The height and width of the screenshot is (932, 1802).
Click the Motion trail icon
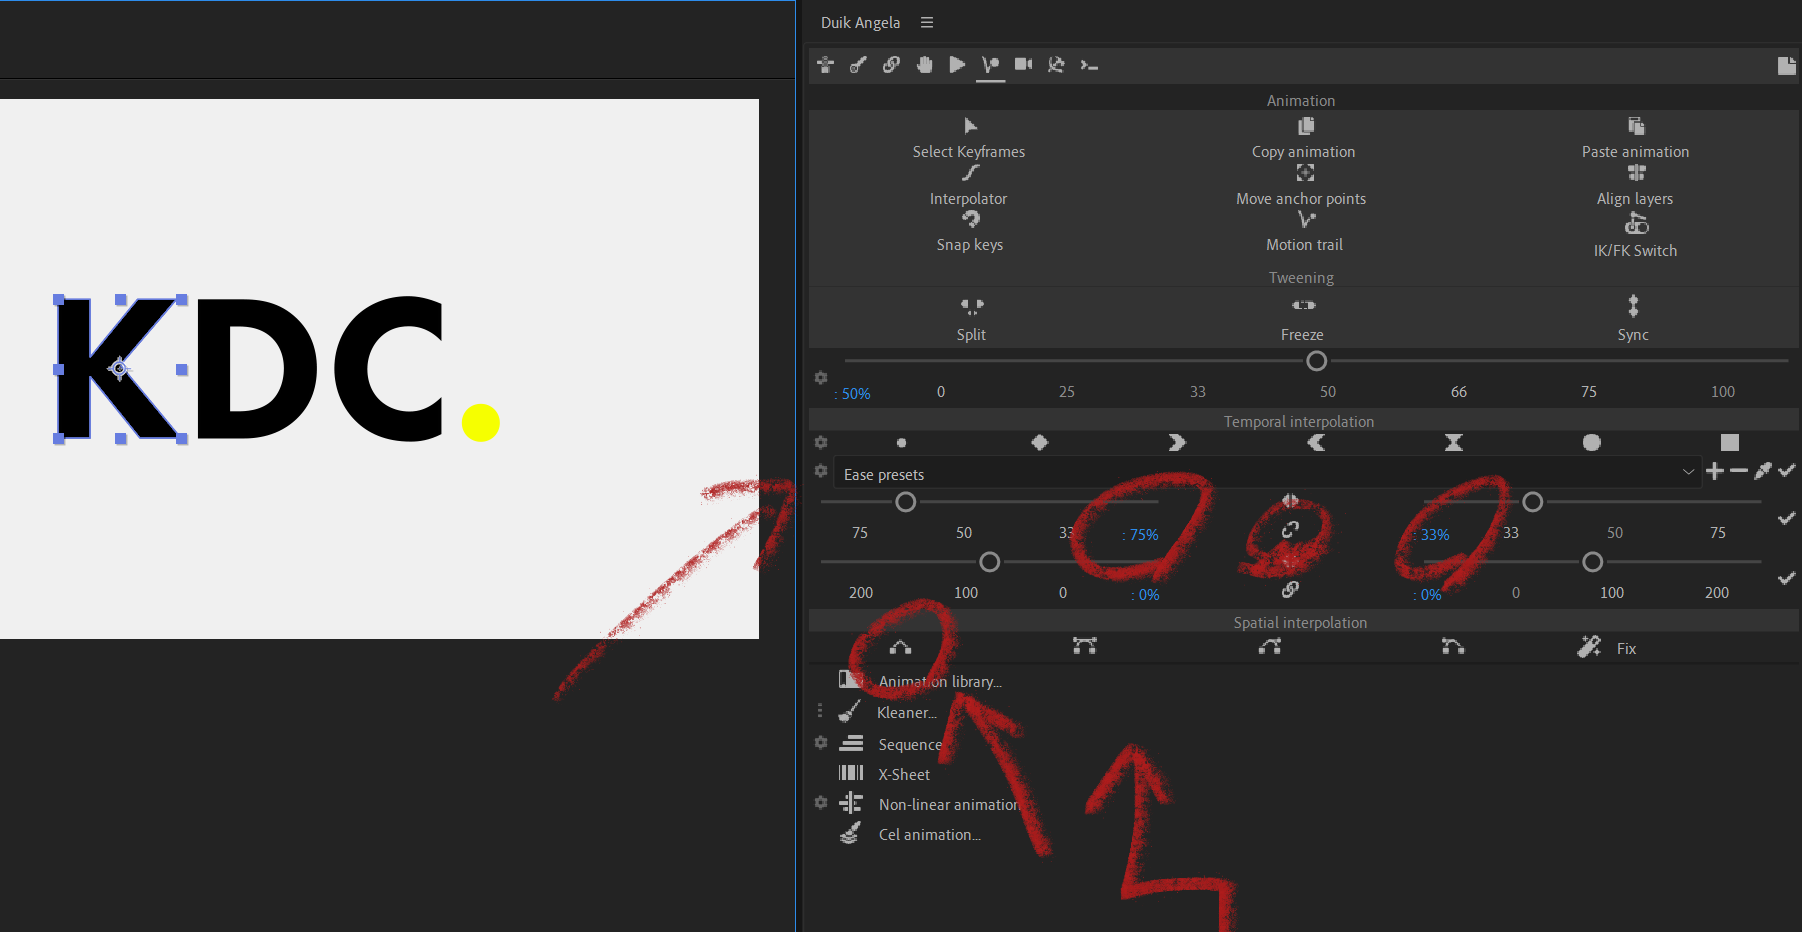[1305, 220]
